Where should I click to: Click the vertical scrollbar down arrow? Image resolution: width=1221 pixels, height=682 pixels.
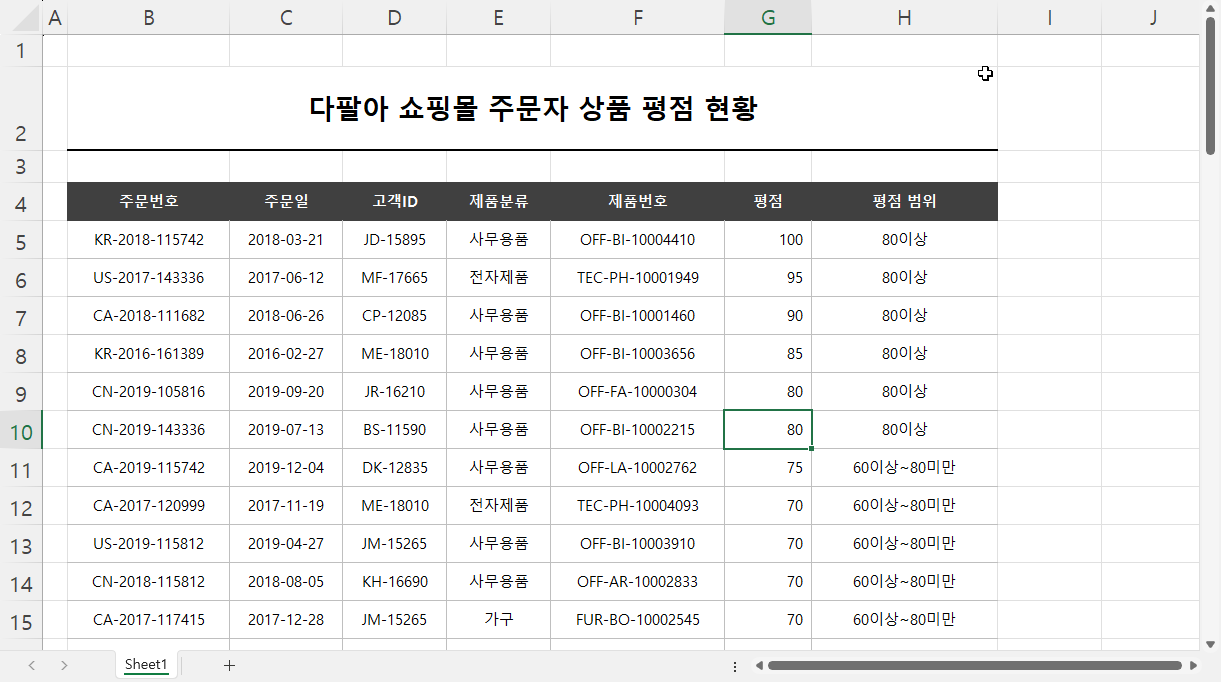click(1210, 644)
